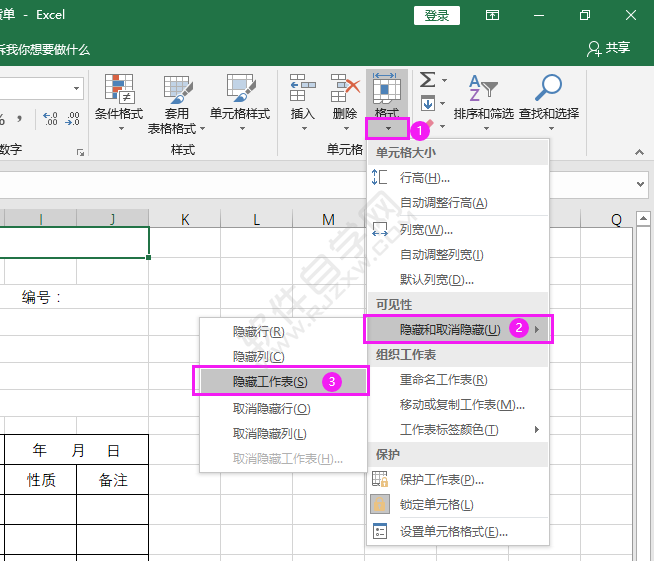Expand the Format (格式) dropdown arrow
The height and width of the screenshot is (561, 654).
[388, 129]
